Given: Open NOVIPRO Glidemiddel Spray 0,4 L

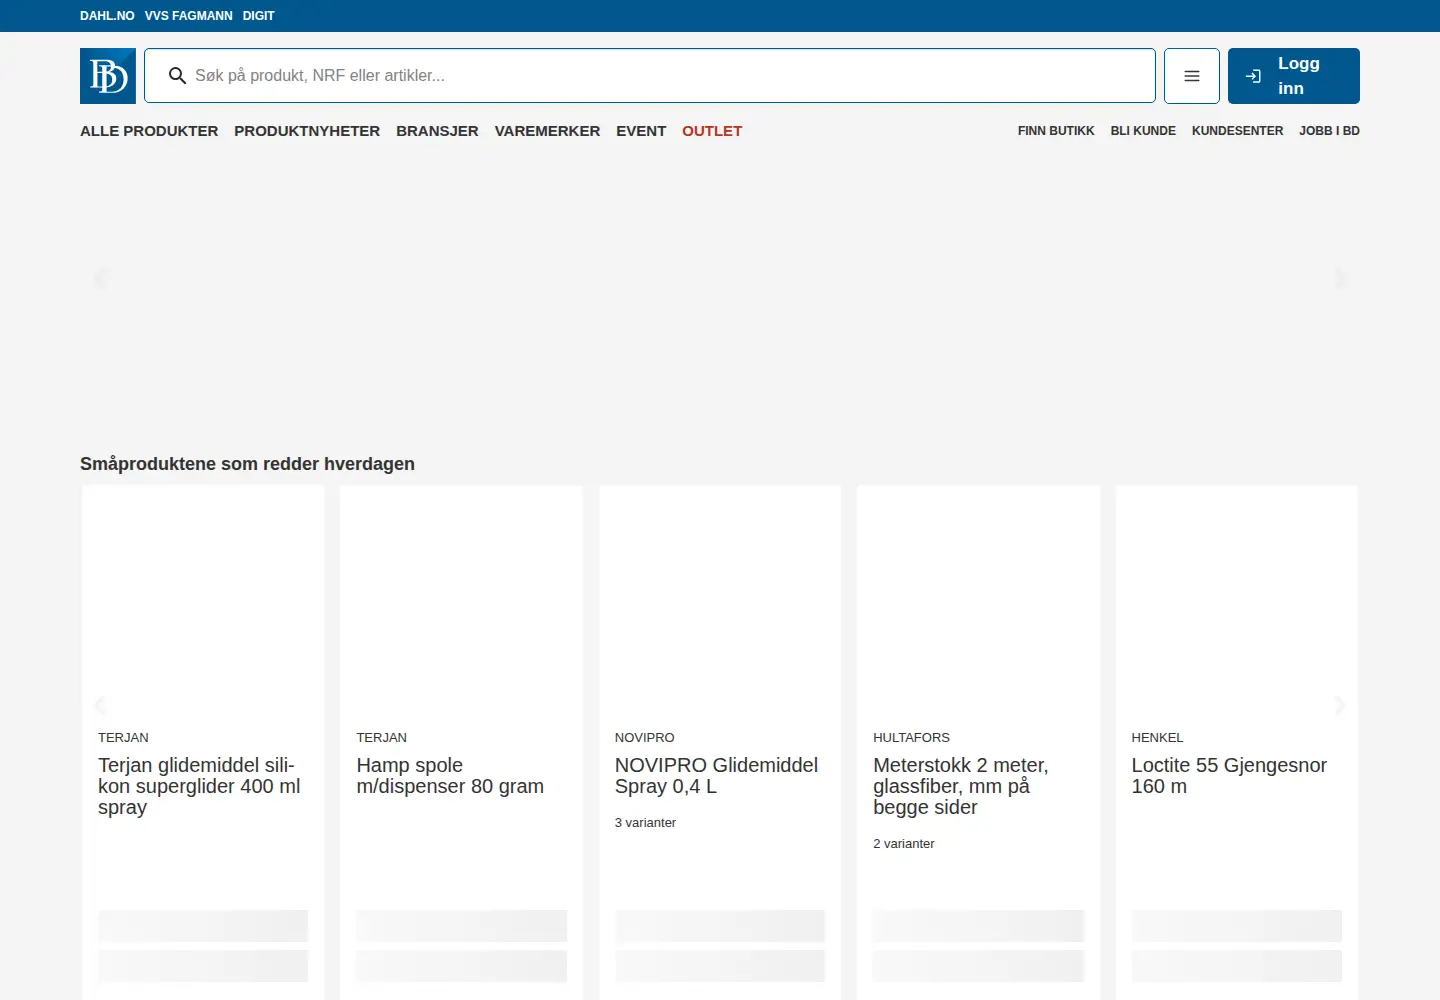Looking at the screenshot, I should (716, 776).
